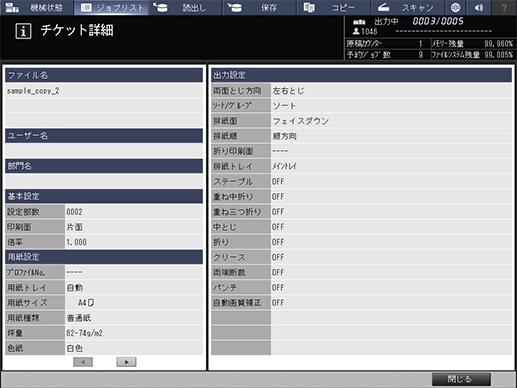This screenshot has height=388, width=517.
Task: Select the 倍率 value 1.000
Action: tap(76, 242)
